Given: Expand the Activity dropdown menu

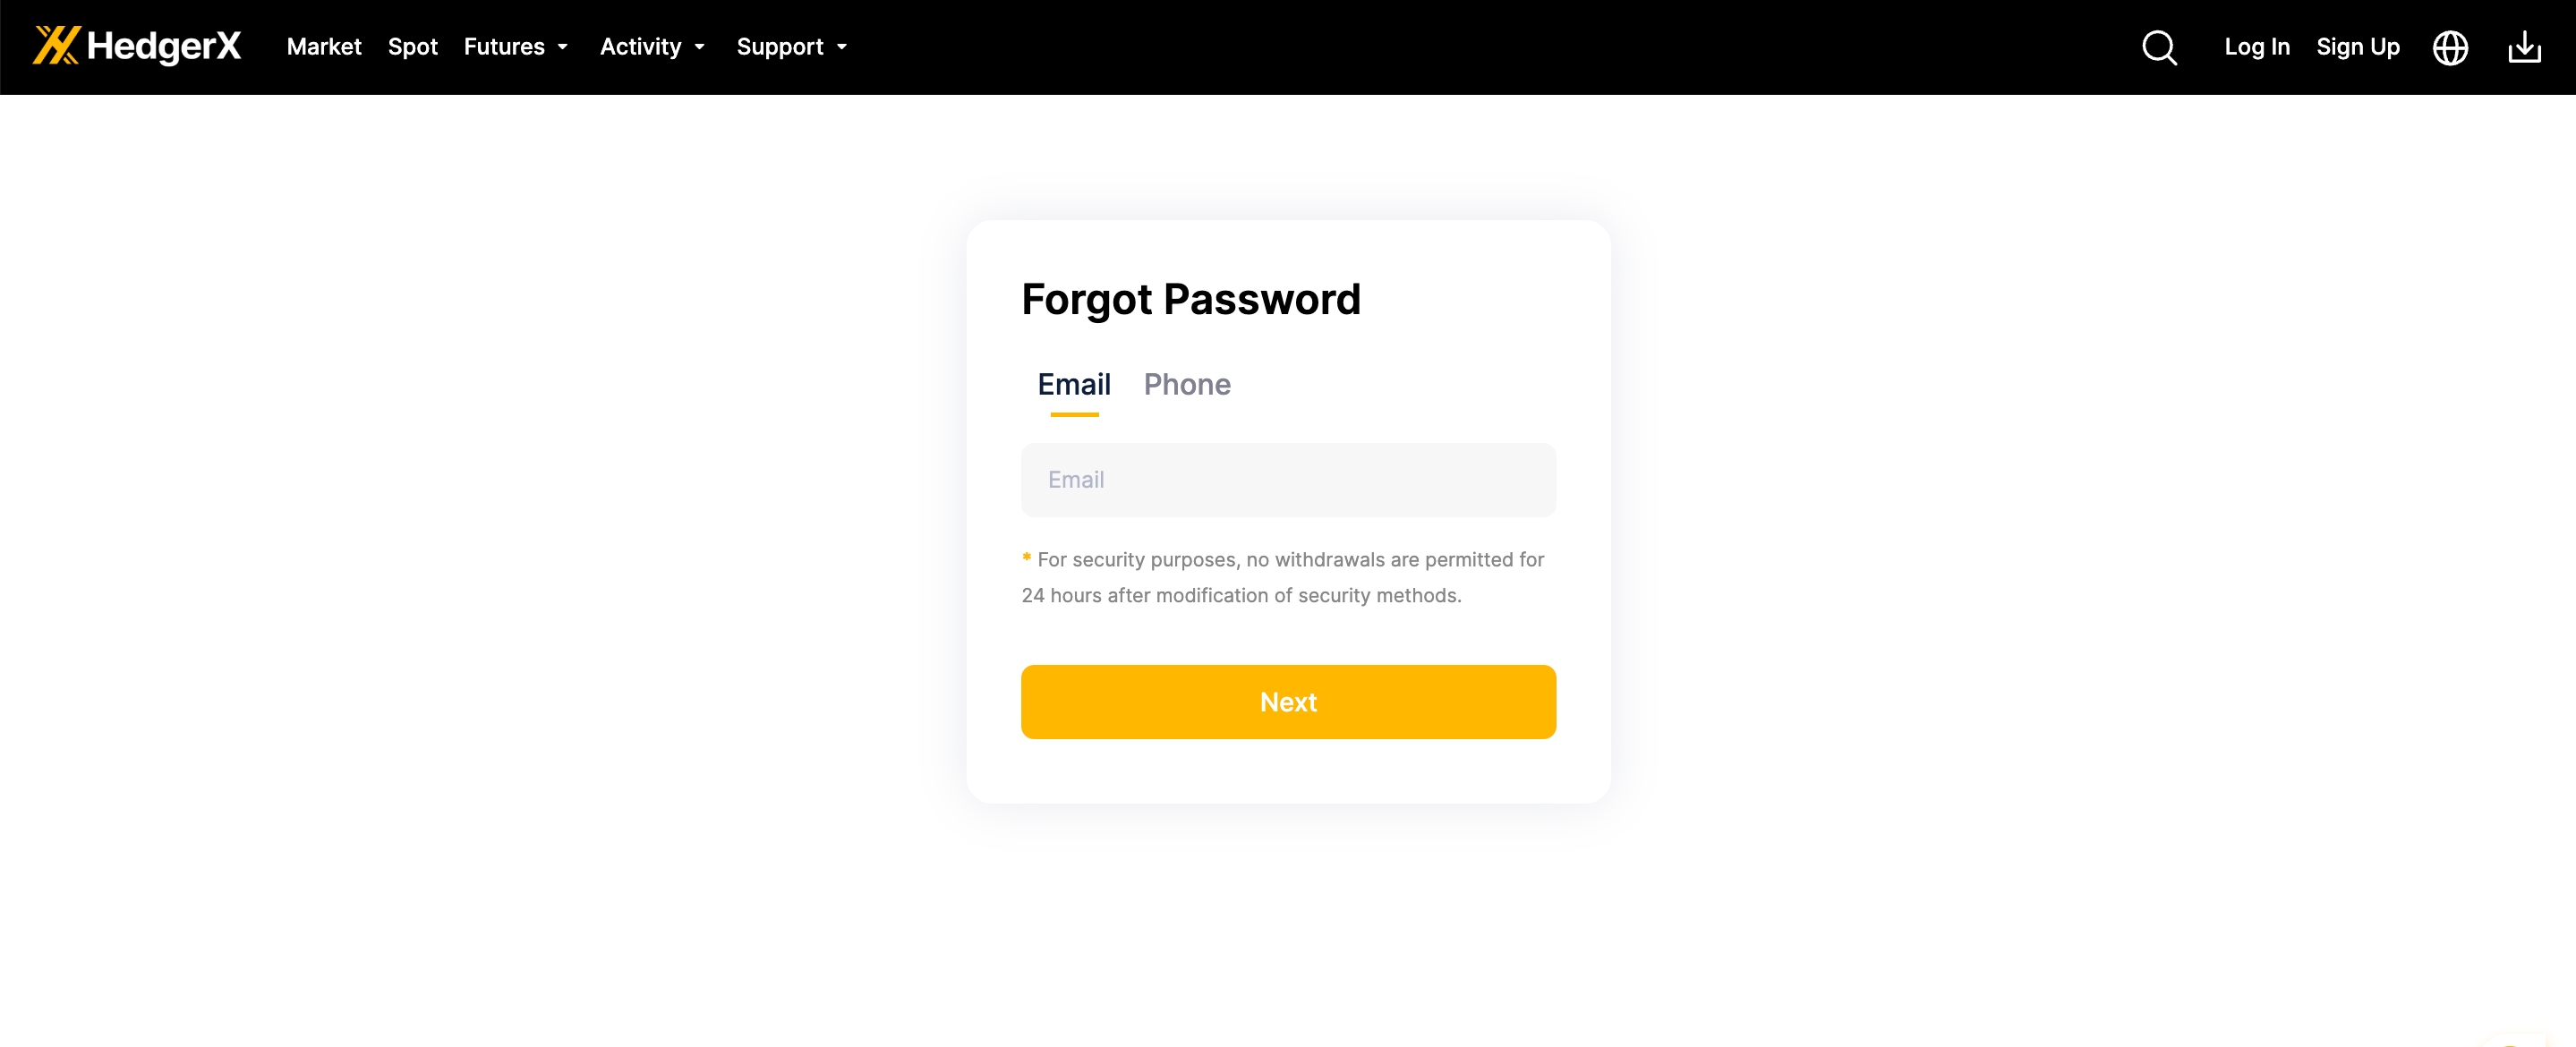Looking at the screenshot, I should pyautogui.click(x=640, y=47).
